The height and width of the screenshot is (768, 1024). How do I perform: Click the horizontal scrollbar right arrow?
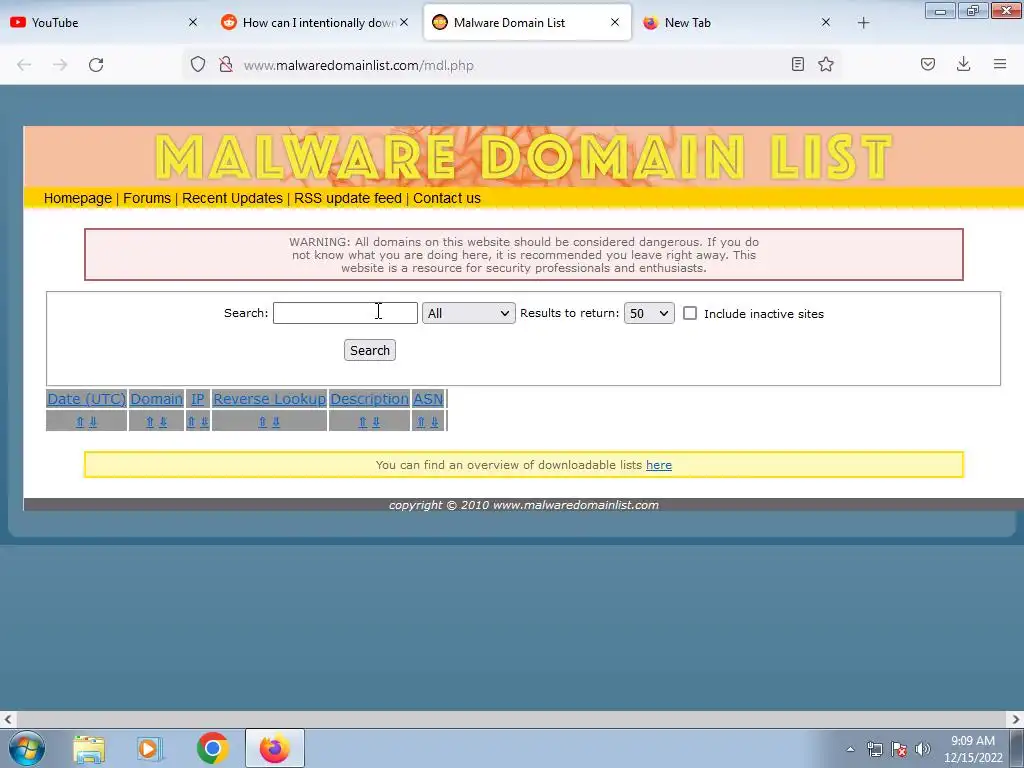1016,720
